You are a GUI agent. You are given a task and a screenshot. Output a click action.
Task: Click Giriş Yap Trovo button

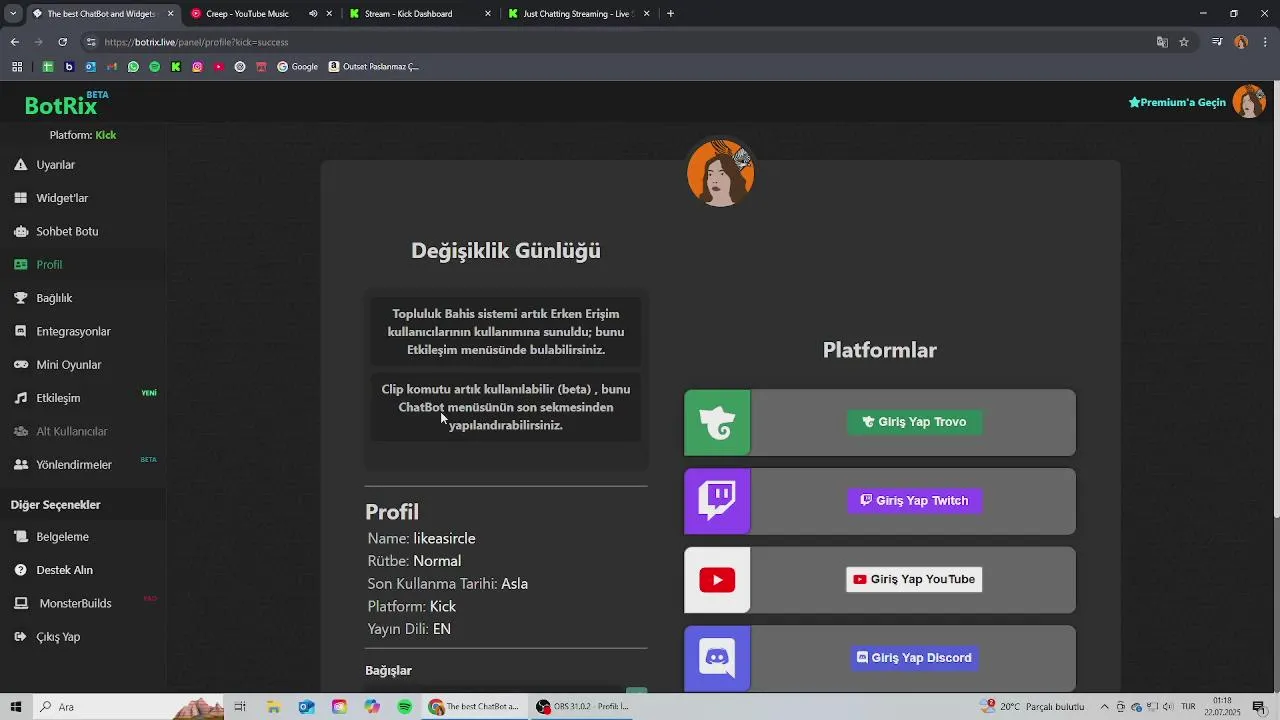pos(914,422)
